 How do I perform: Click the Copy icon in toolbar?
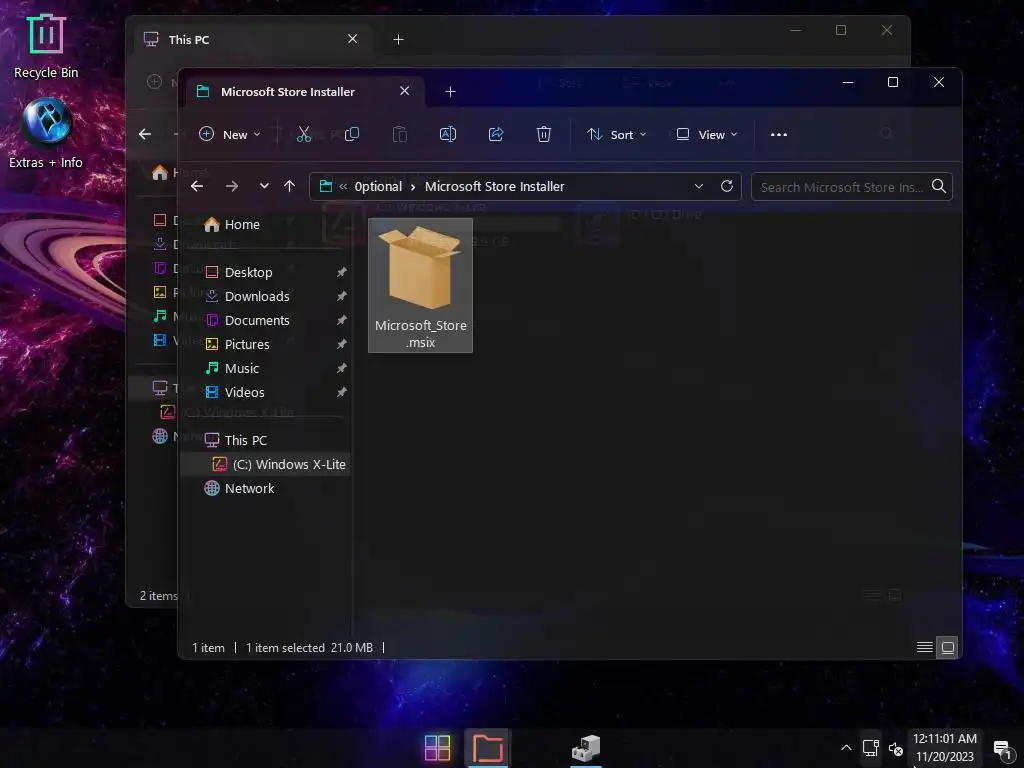point(352,135)
